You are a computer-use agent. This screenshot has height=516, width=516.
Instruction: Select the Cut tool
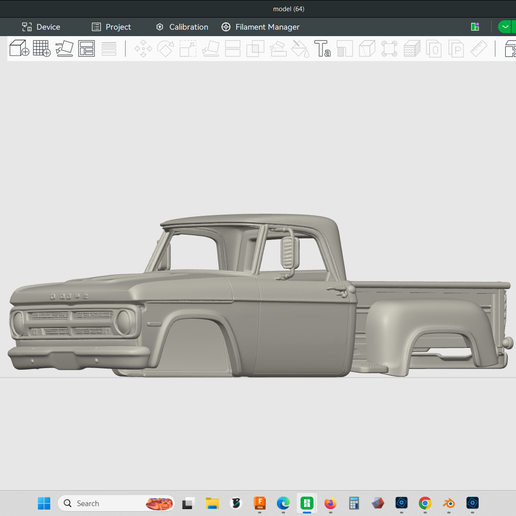(x=233, y=49)
